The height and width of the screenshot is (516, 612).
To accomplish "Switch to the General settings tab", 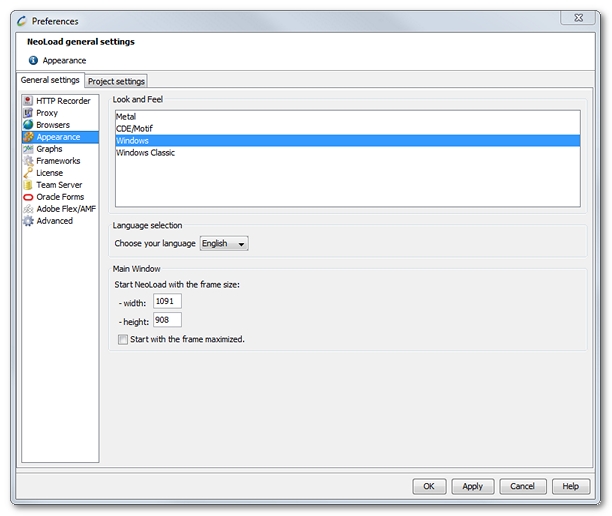I will pyautogui.click(x=50, y=80).
